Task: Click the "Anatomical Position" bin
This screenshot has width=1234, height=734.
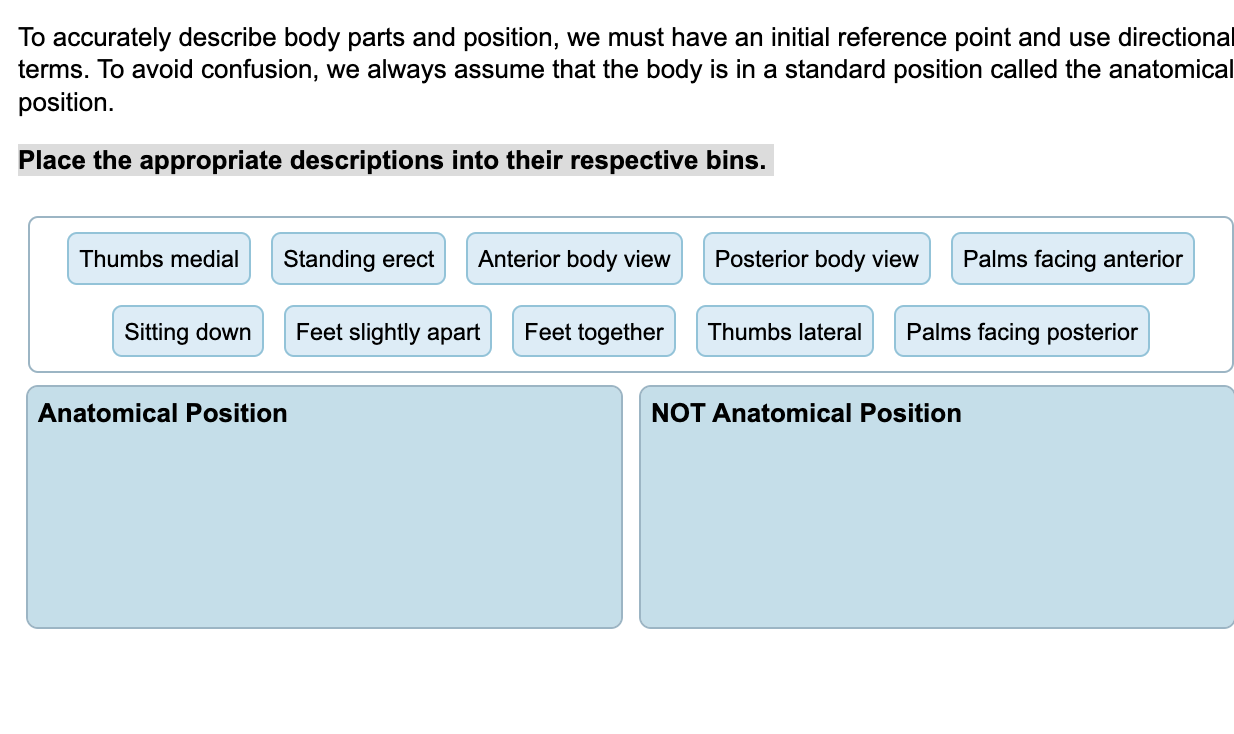Action: click(x=325, y=510)
